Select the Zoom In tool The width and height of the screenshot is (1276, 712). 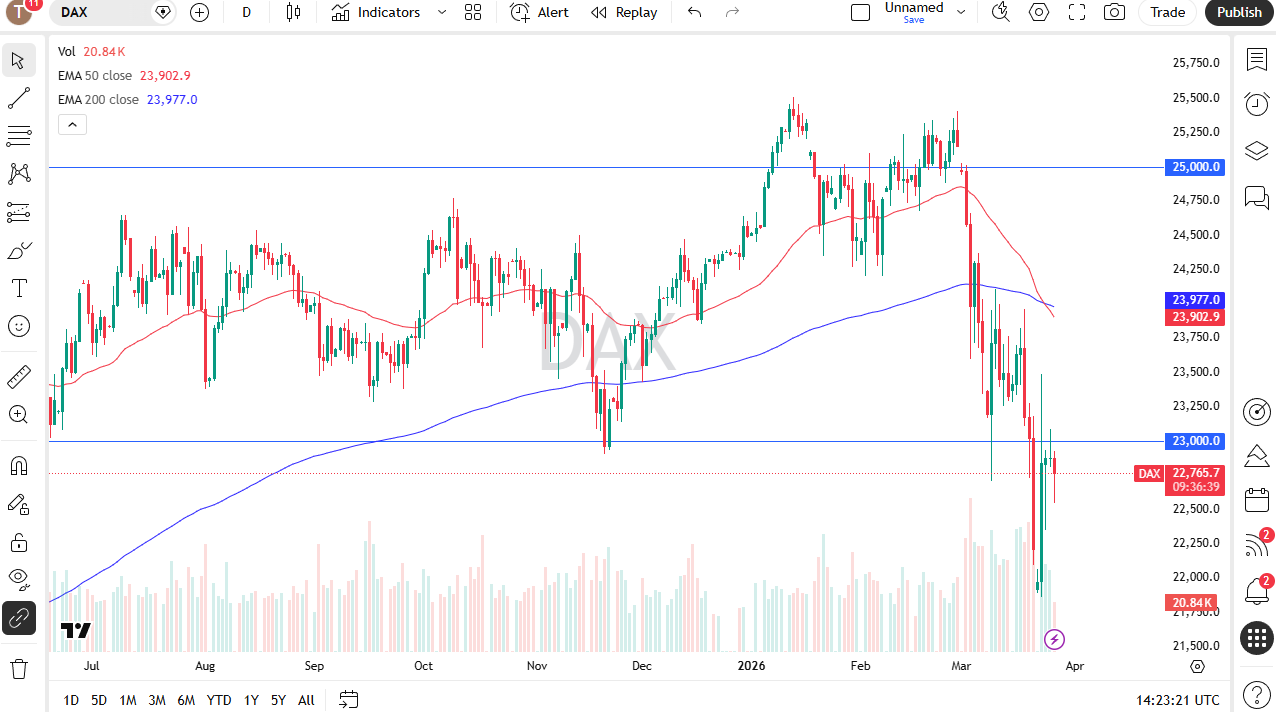click(18, 414)
